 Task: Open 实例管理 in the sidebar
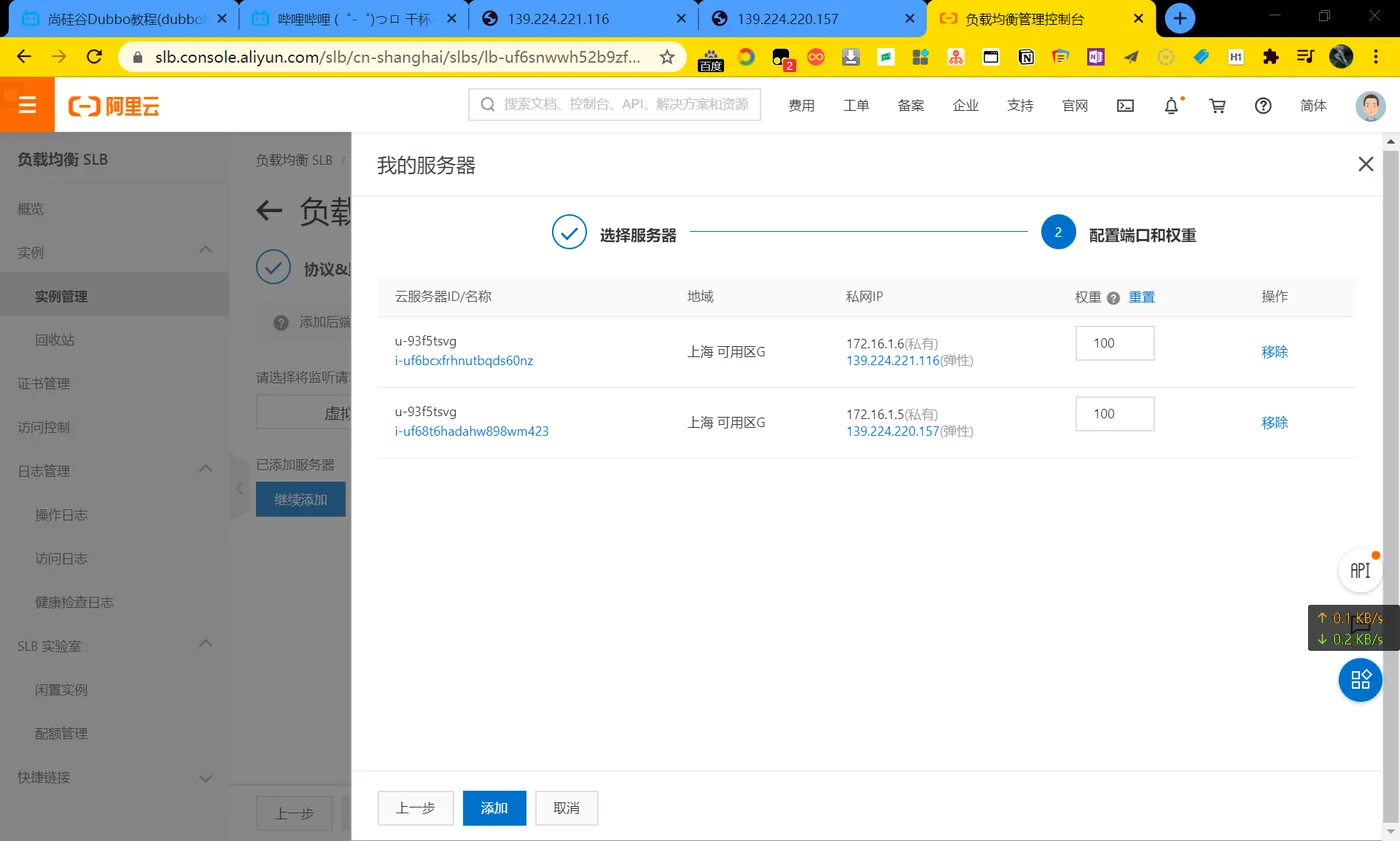(x=61, y=296)
